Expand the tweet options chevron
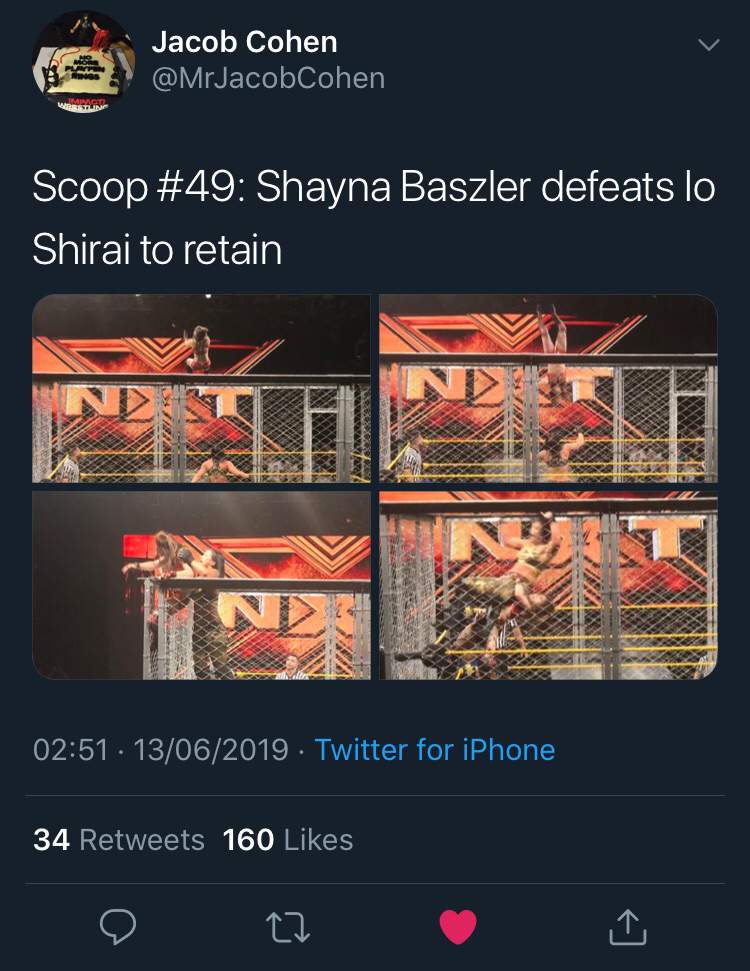This screenshot has width=750, height=971. click(709, 44)
